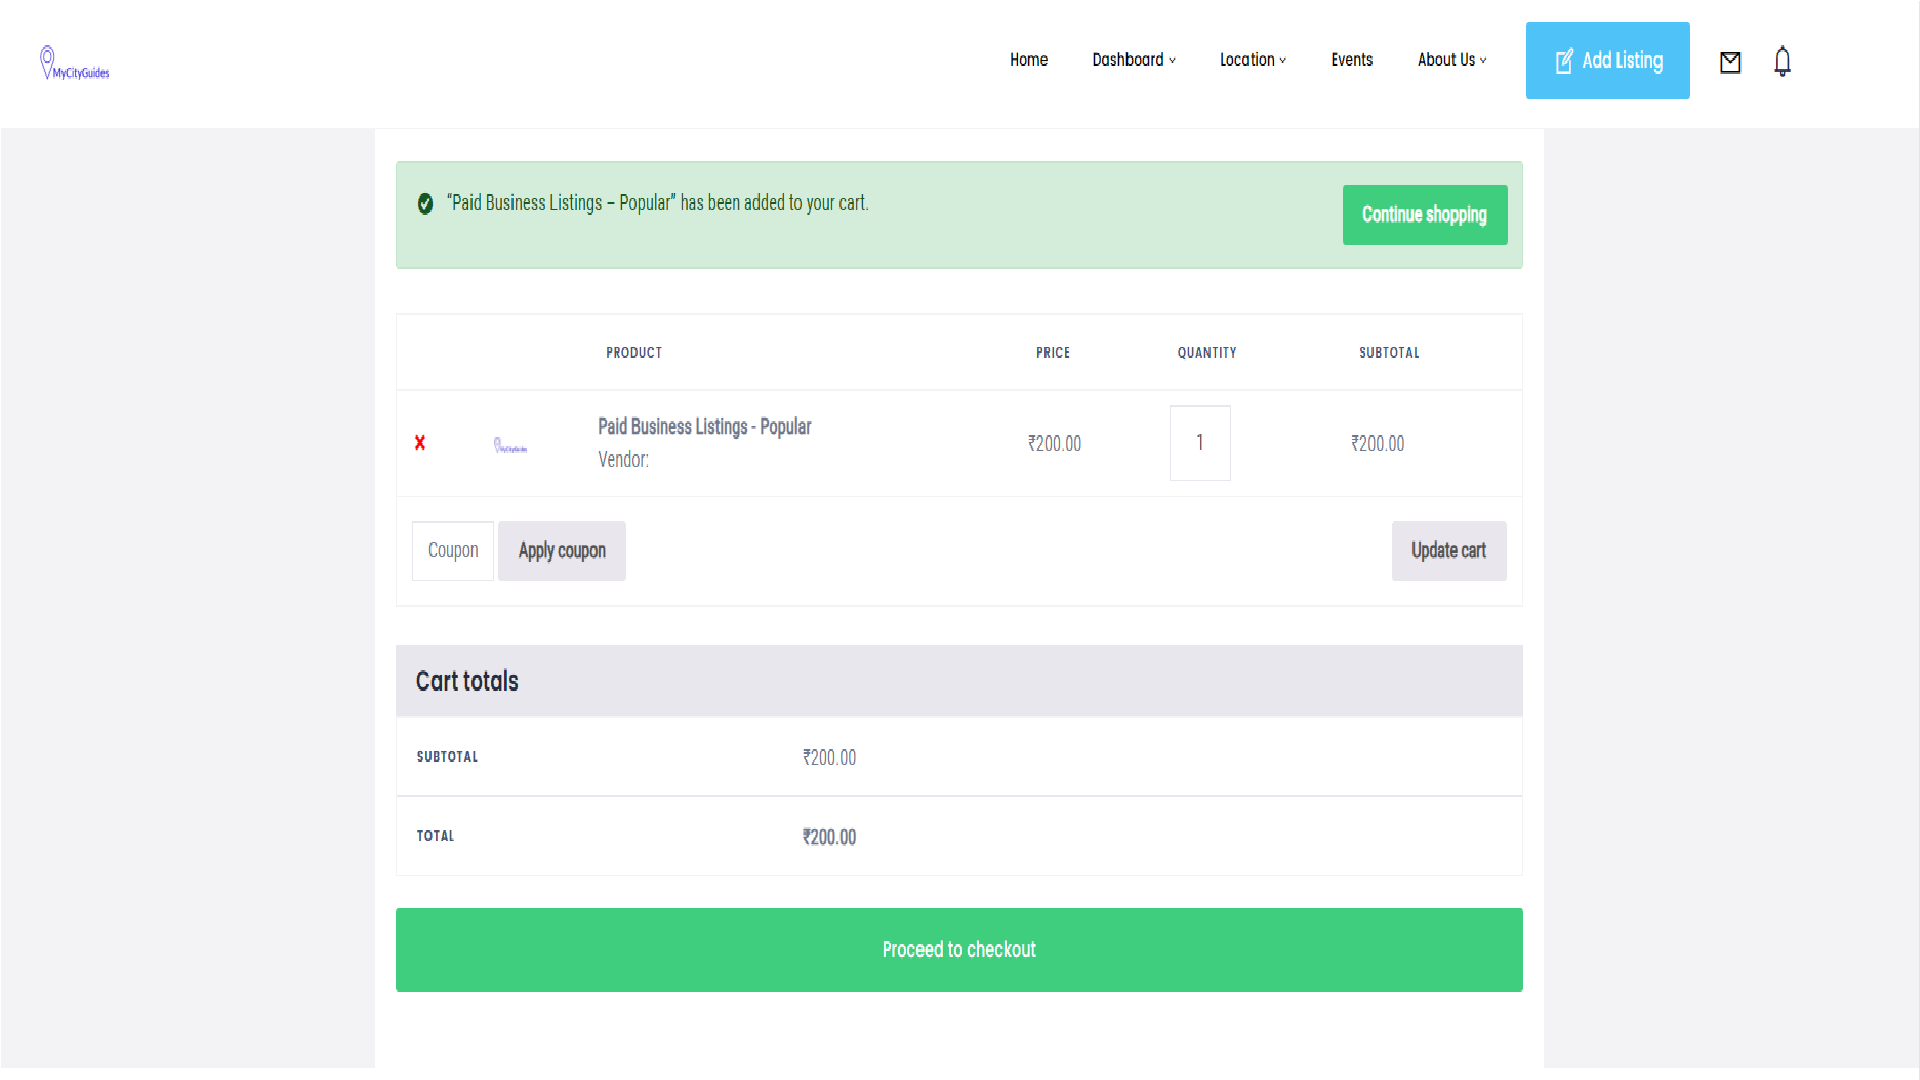The image size is (1920, 1080).
Task: Expand the About Us menu
Action: (1446, 60)
